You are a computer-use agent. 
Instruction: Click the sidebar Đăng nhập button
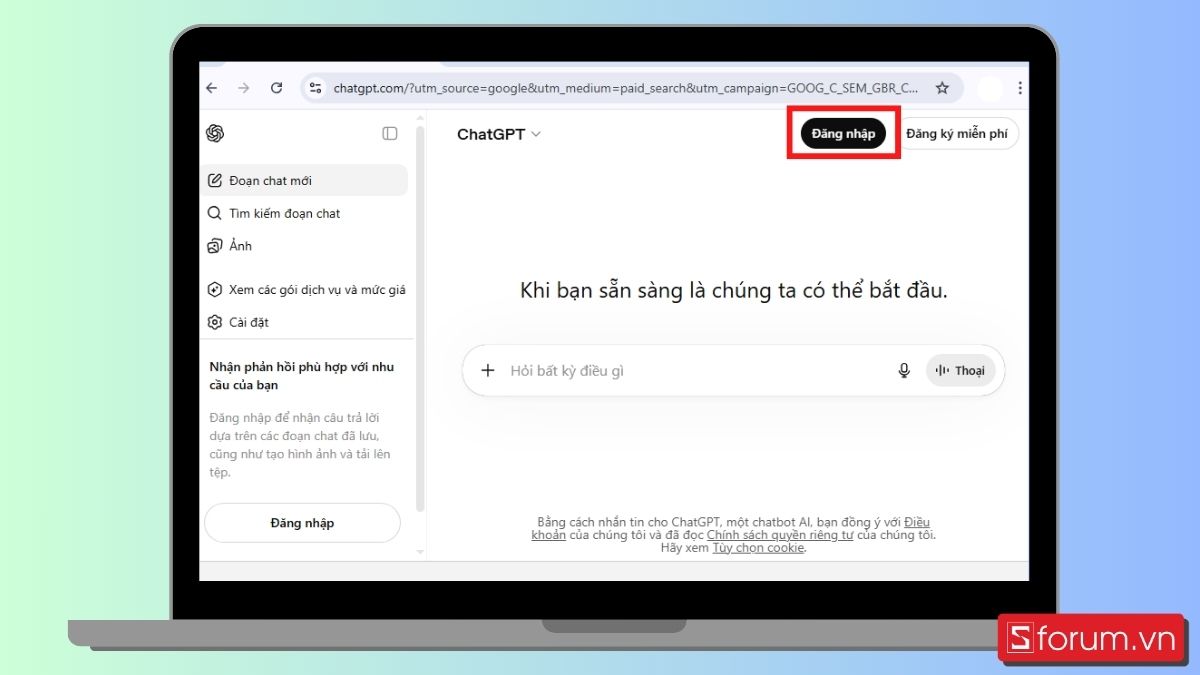tap(302, 523)
